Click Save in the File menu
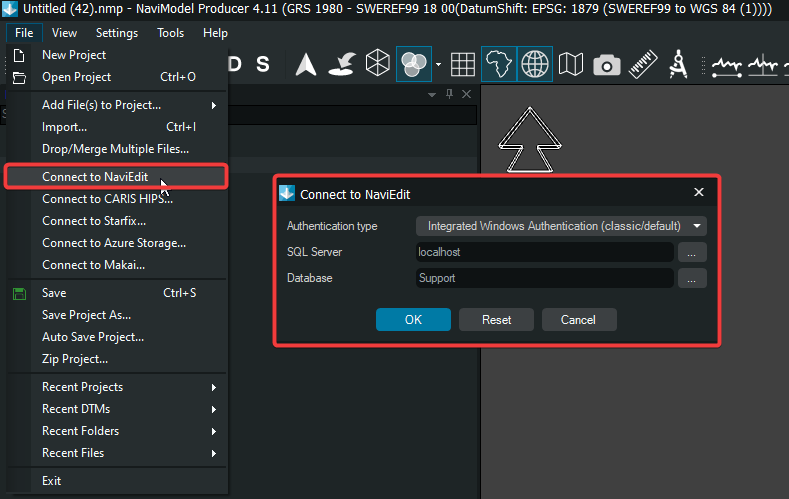Viewport: 789px width, 499px height. (117, 293)
